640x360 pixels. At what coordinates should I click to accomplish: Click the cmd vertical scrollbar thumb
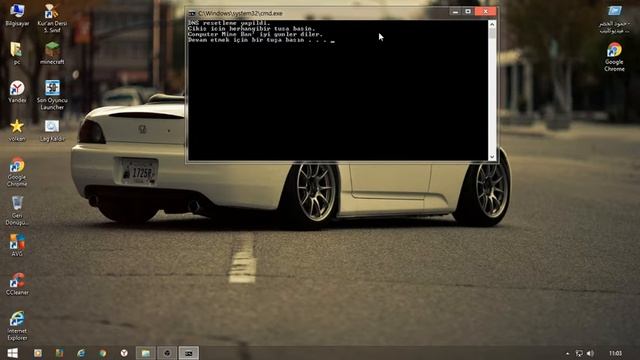(x=492, y=33)
